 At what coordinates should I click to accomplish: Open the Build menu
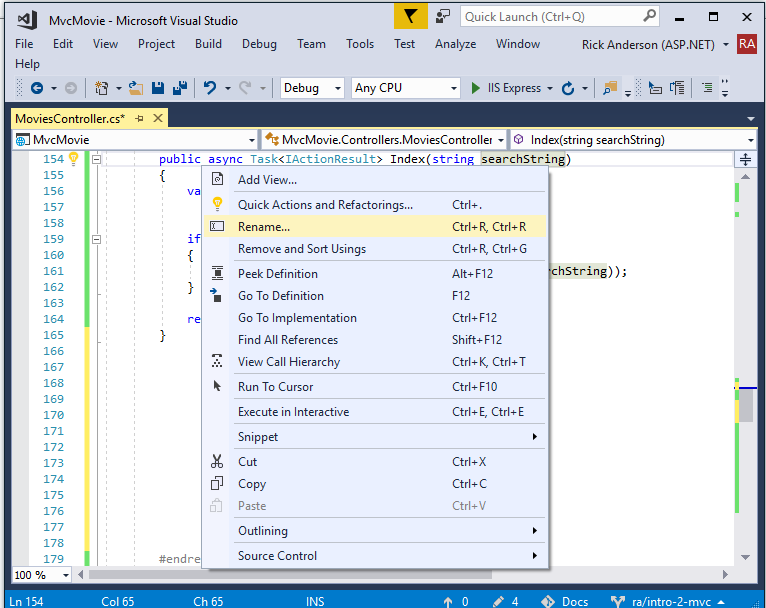[x=209, y=44]
